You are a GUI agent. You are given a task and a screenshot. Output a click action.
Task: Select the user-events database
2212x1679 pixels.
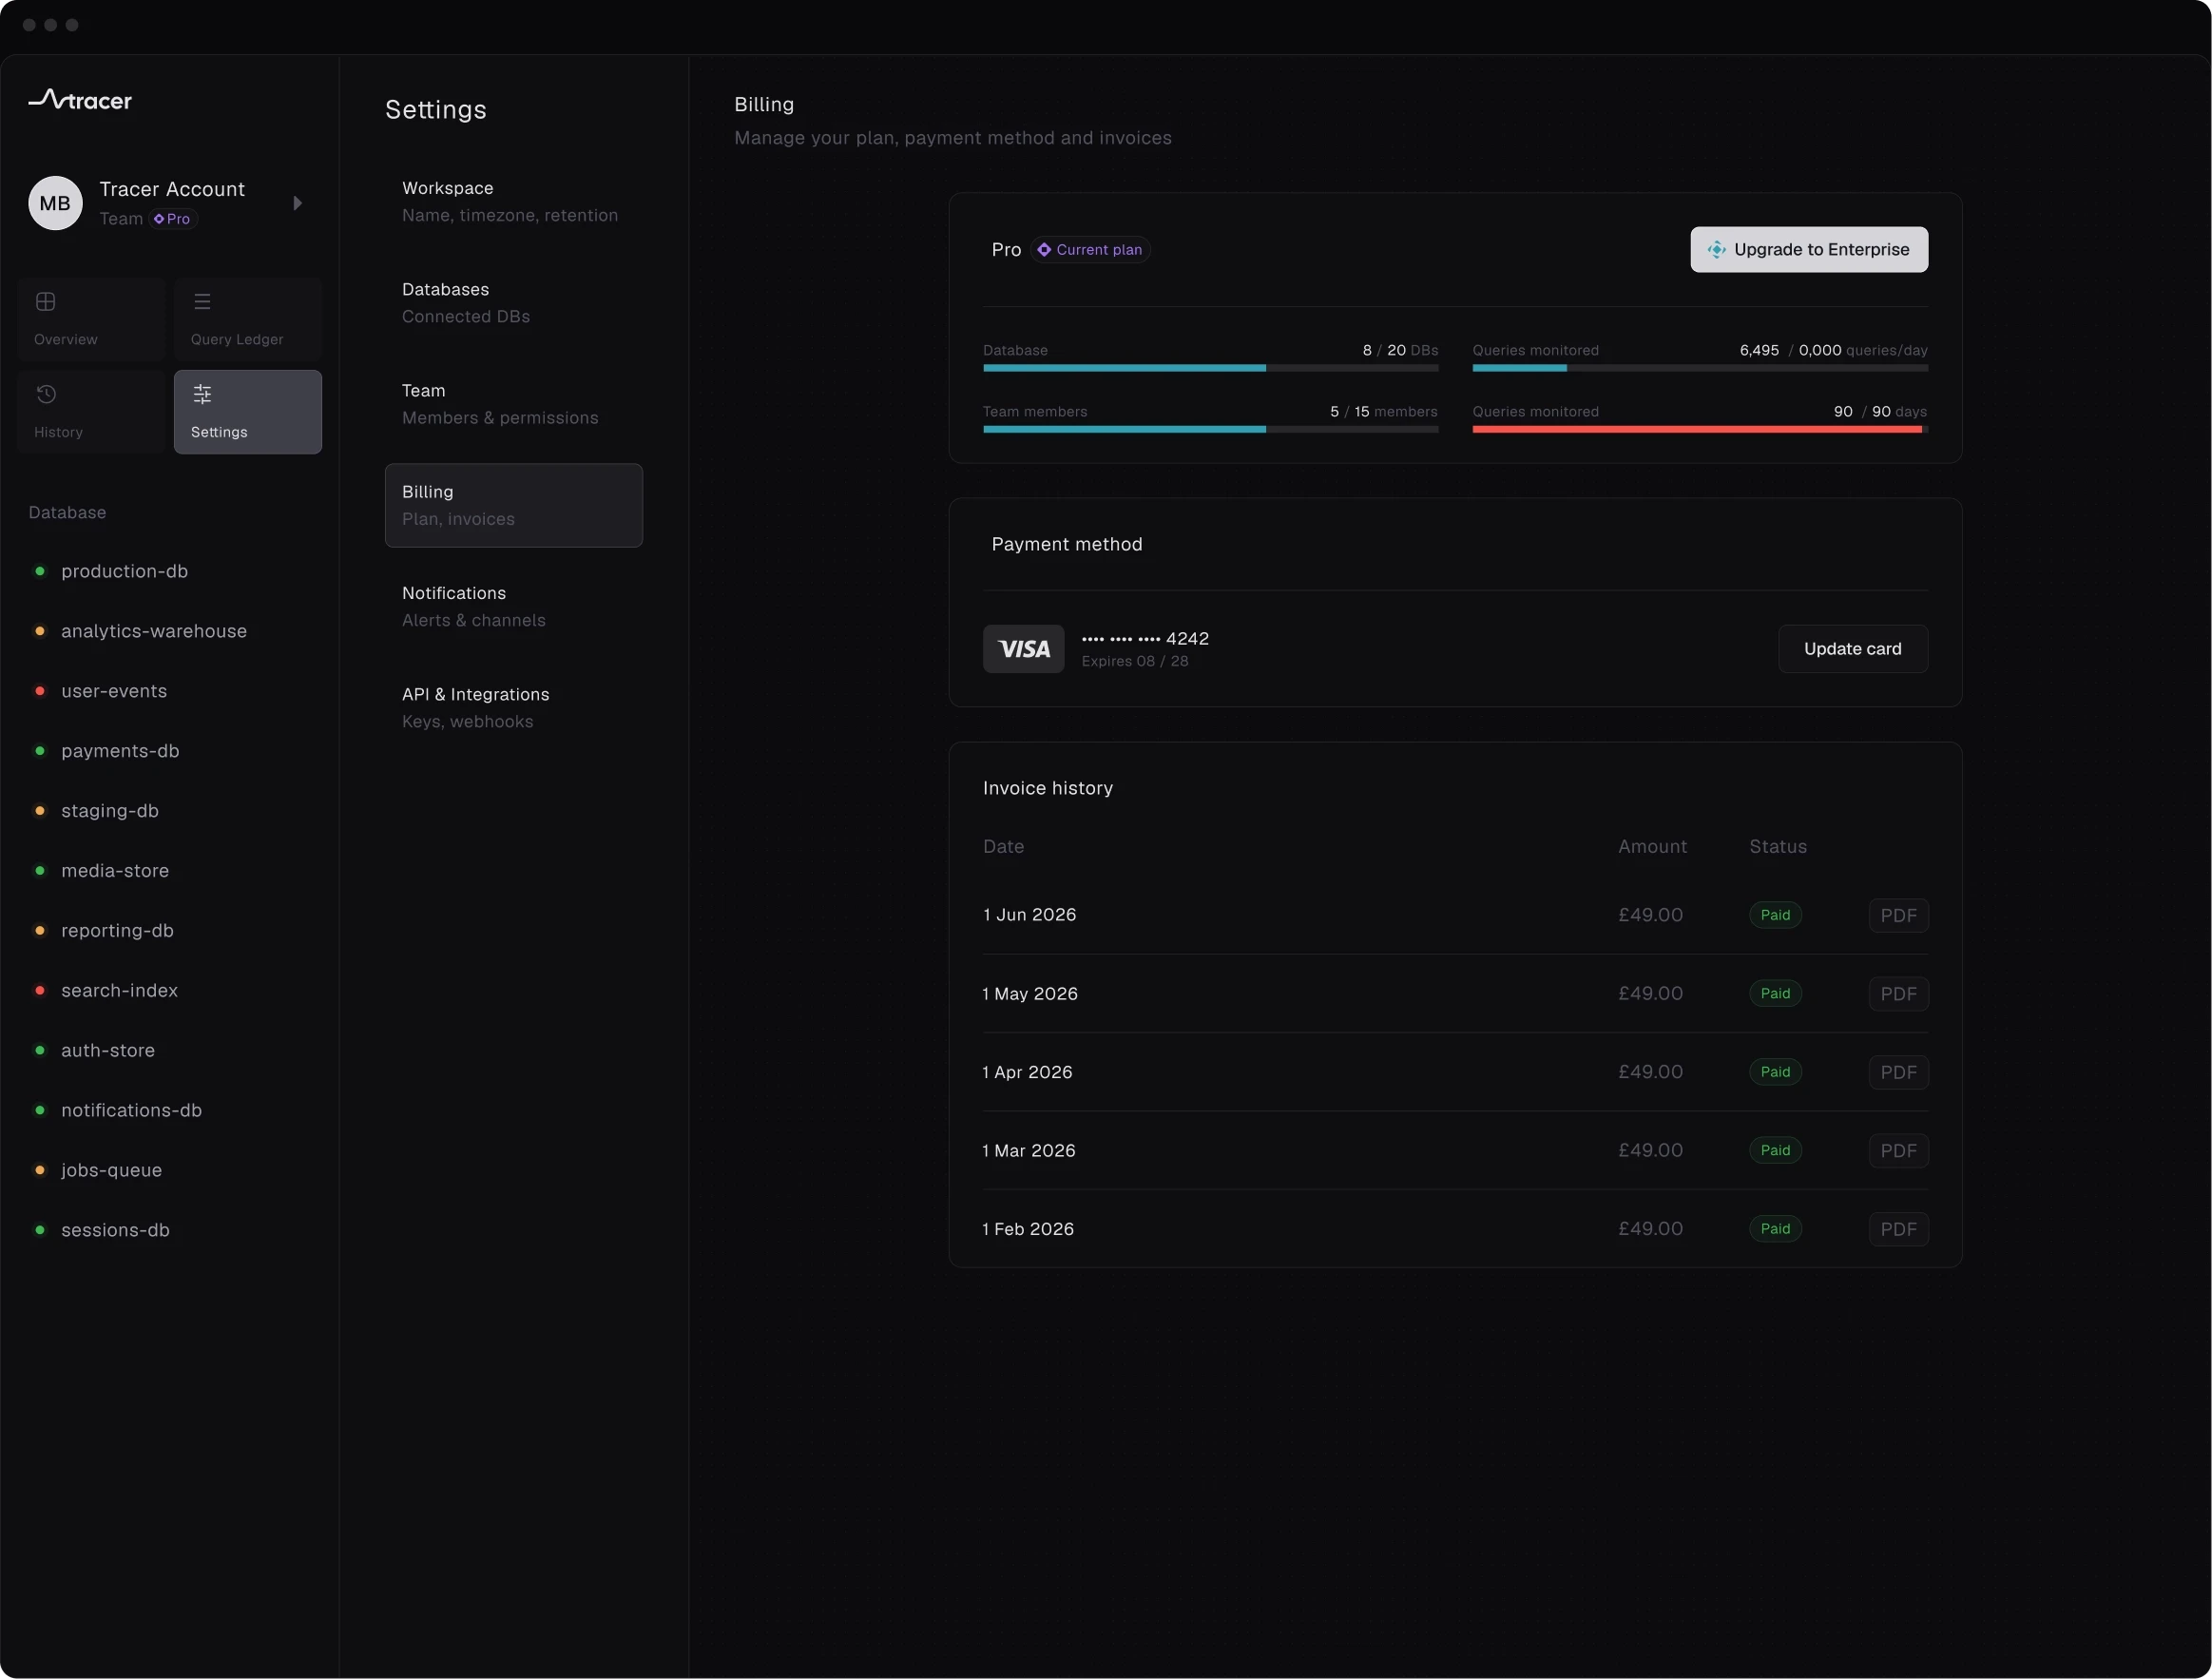[113, 691]
